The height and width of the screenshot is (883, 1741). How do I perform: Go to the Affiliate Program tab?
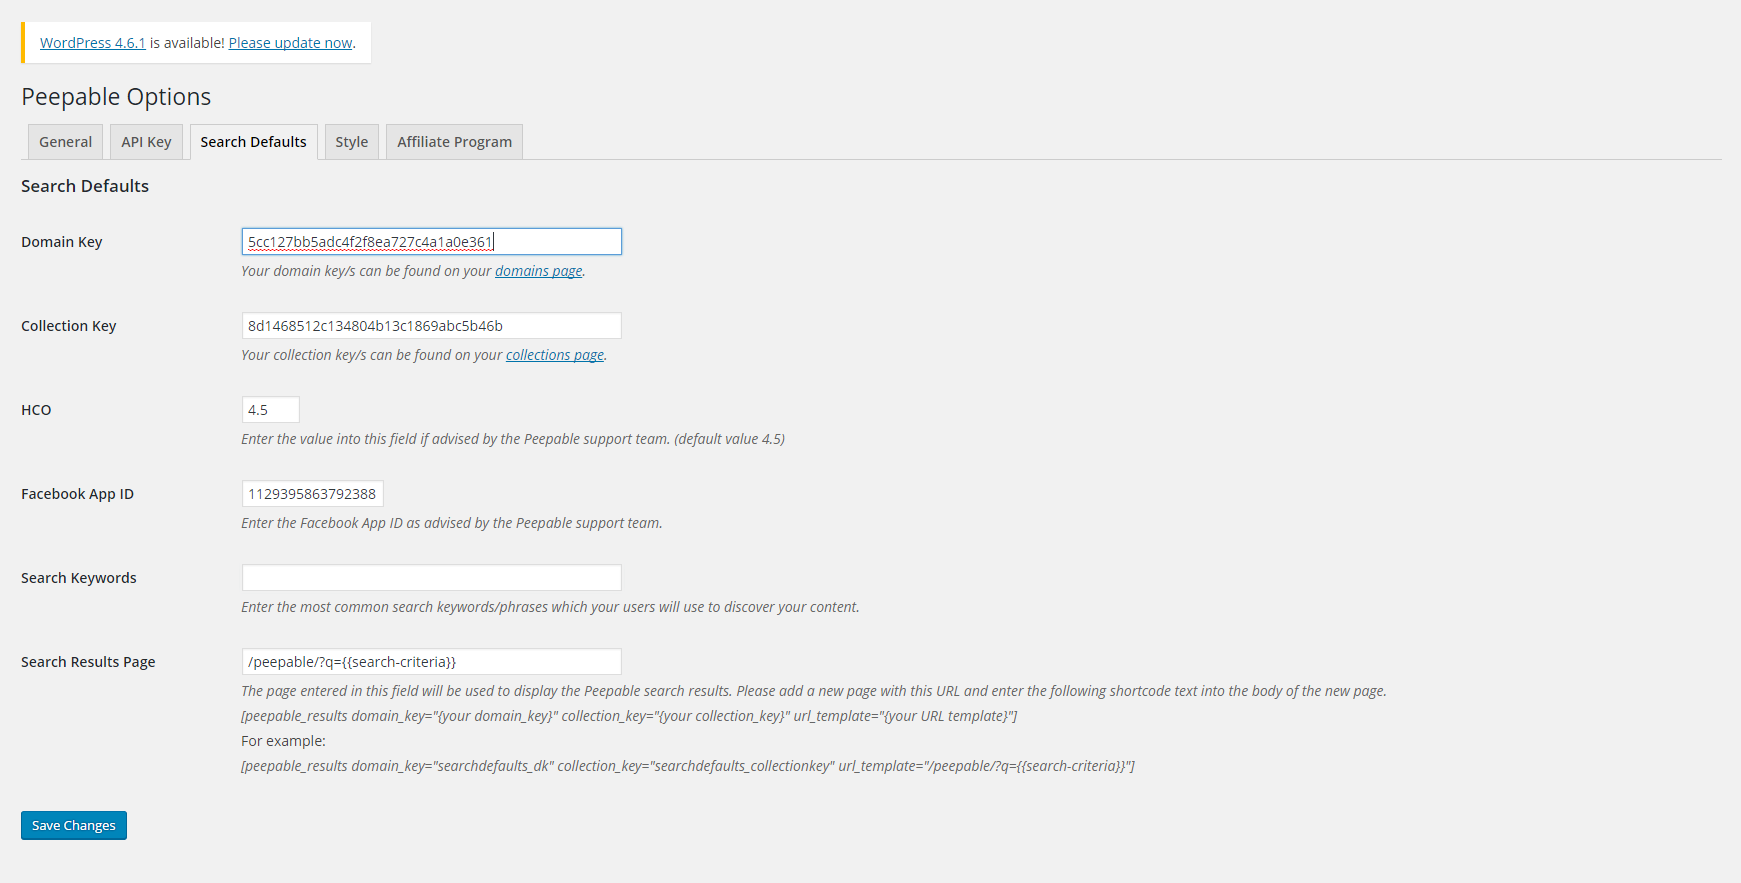tap(454, 142)
